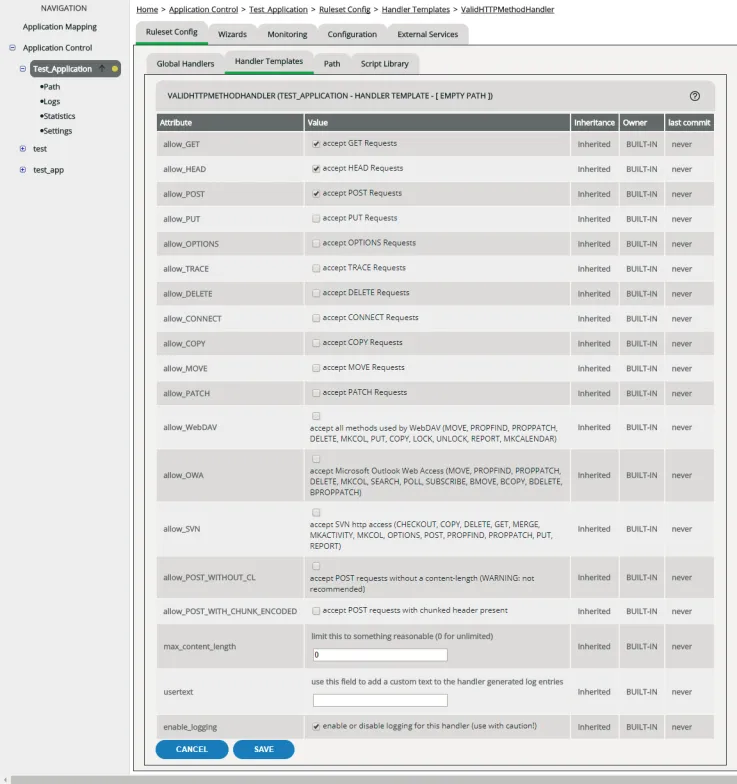Click Inherited cell in allow_PUT row

tap(594, 219)
